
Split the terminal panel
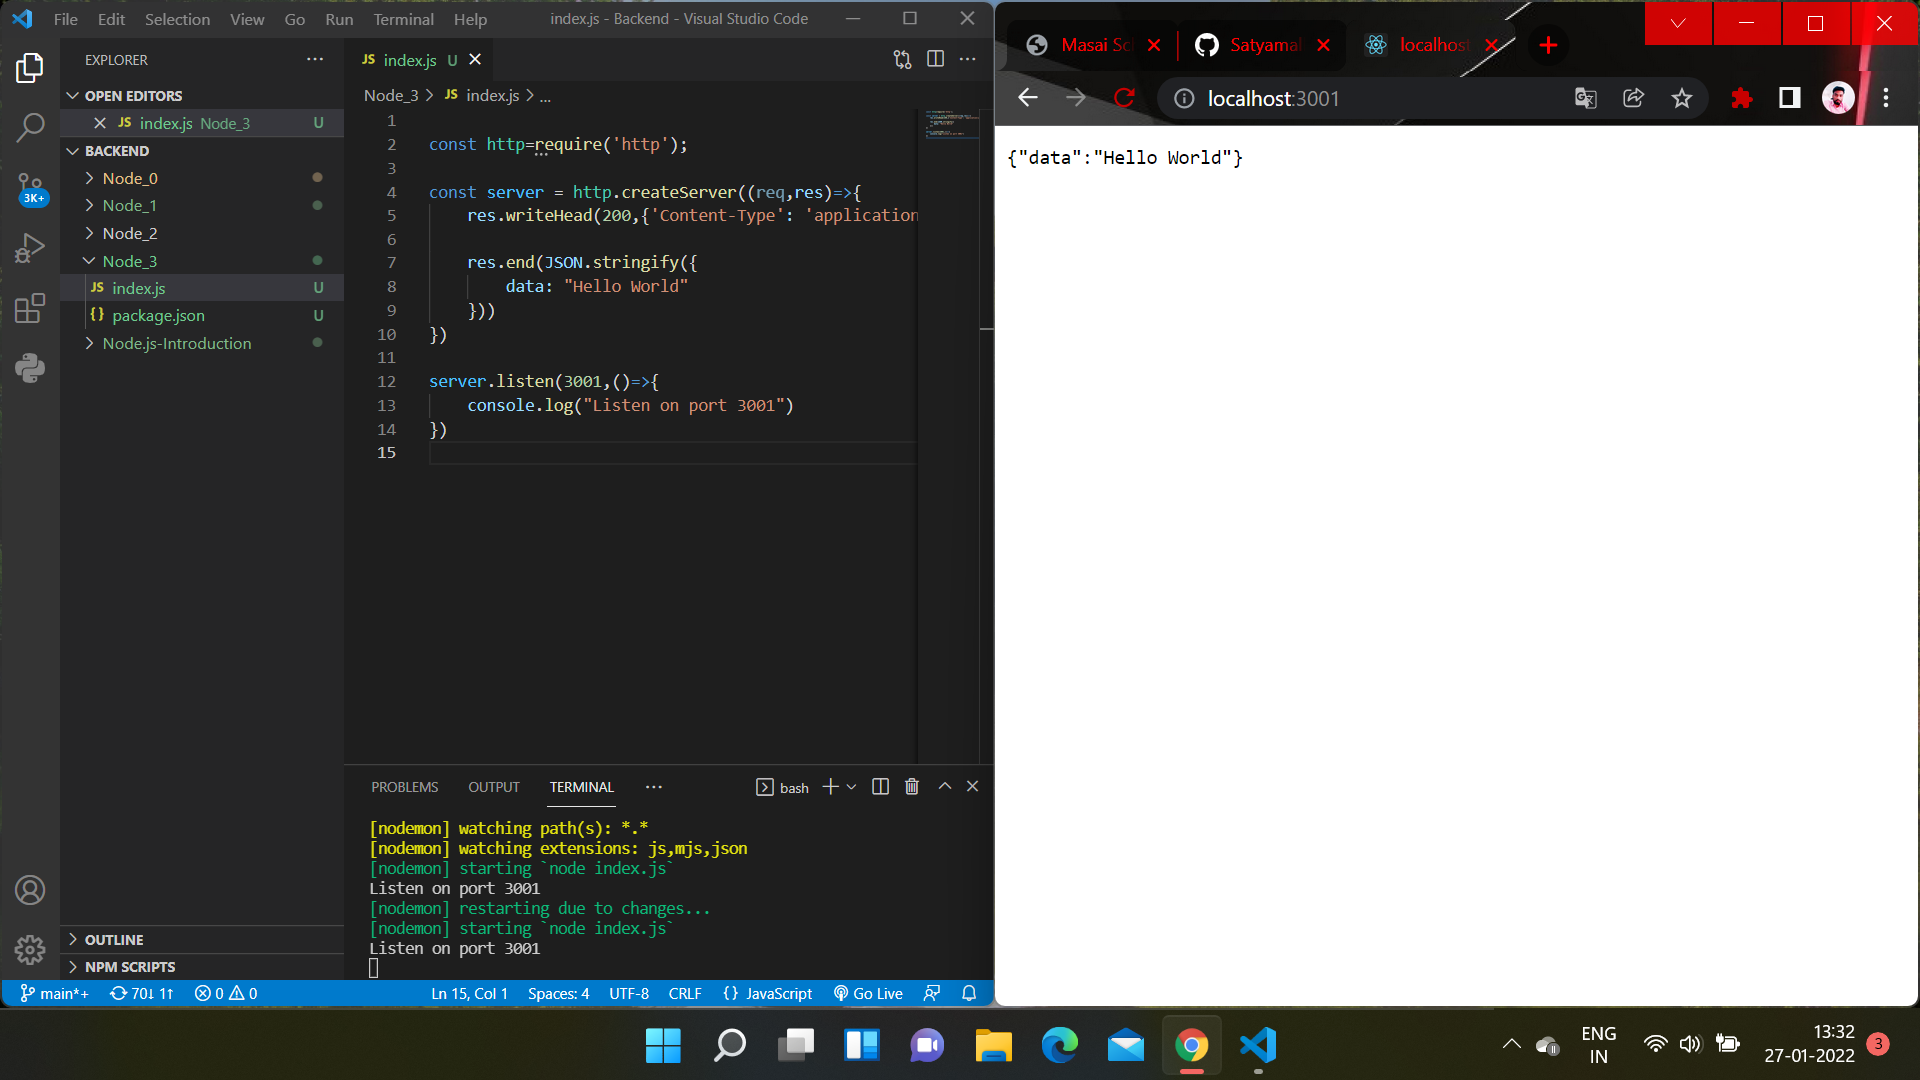tap(880, 786)
